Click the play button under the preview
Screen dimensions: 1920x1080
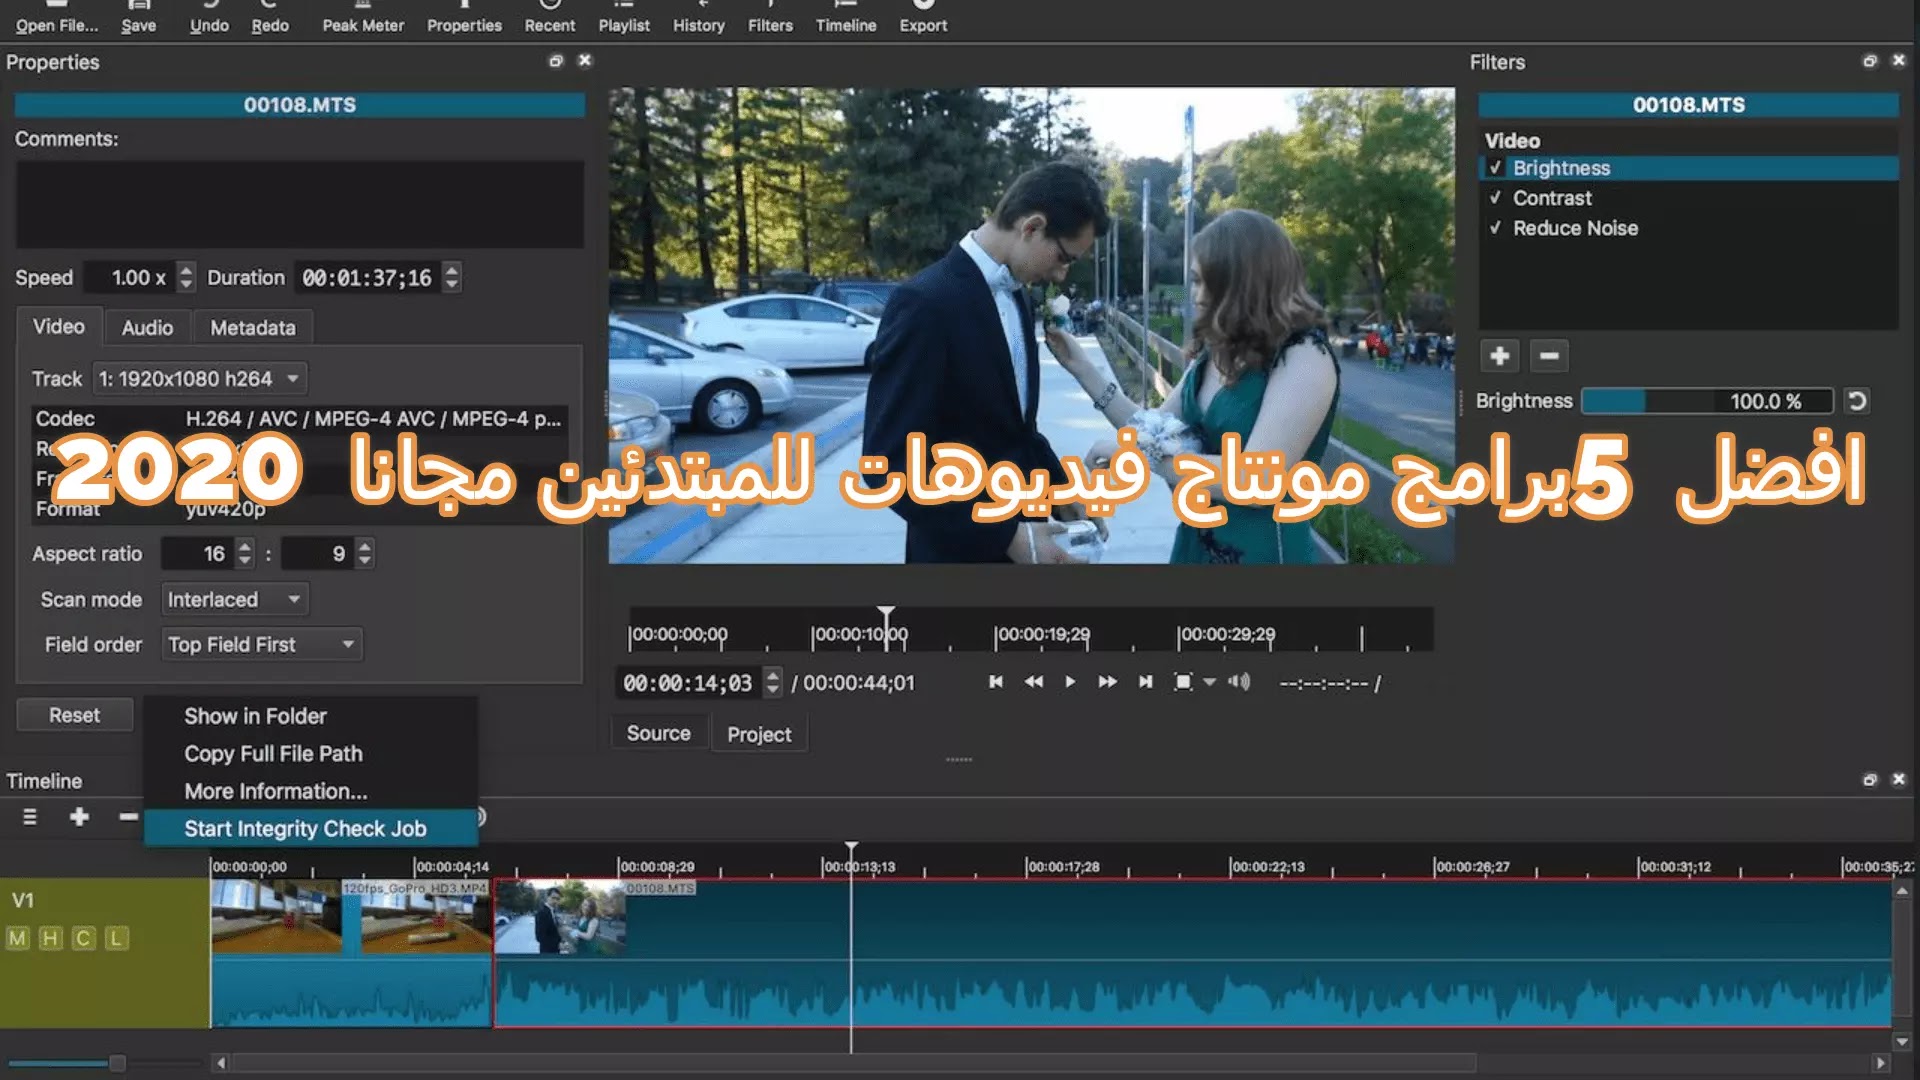pyautogui.click(x=1070, y=682)
